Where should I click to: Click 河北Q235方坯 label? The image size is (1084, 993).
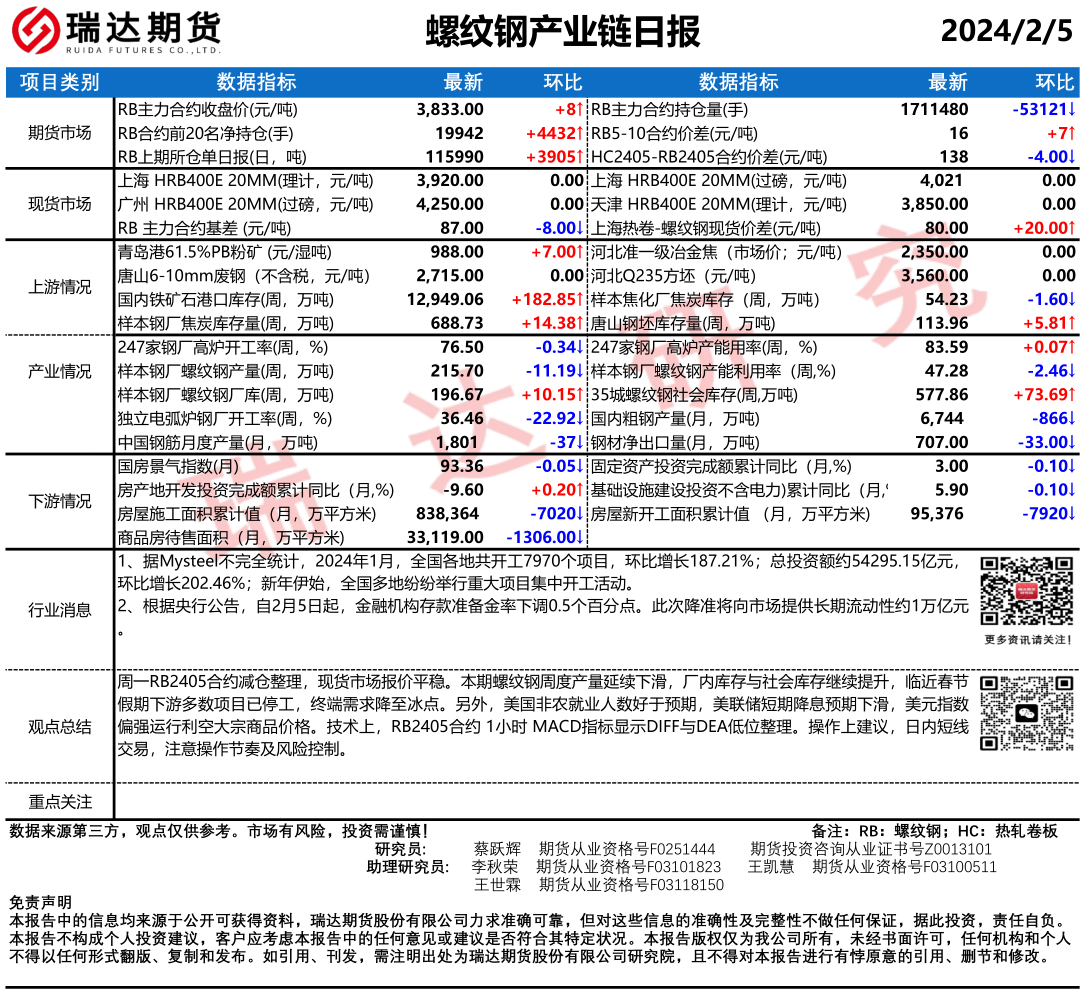tap(673, 276)
